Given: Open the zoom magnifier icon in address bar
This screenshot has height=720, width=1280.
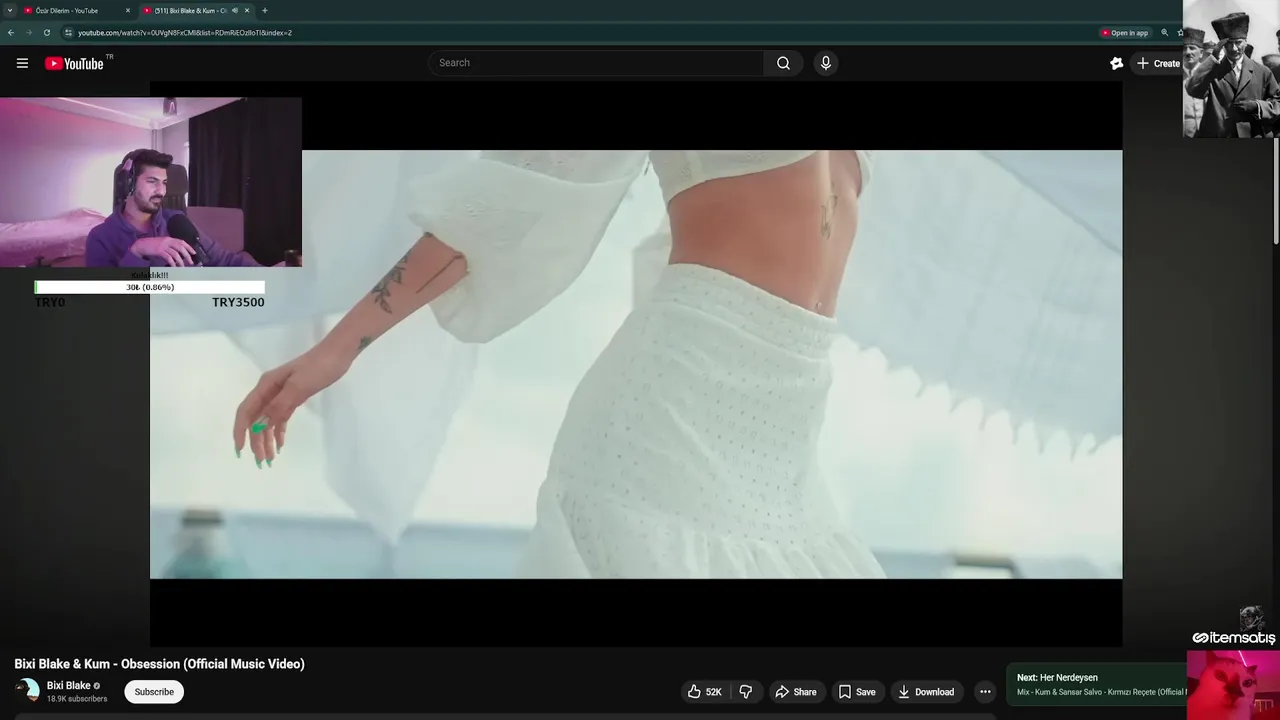Looking at the screenshot, I should pos(1164,33).
